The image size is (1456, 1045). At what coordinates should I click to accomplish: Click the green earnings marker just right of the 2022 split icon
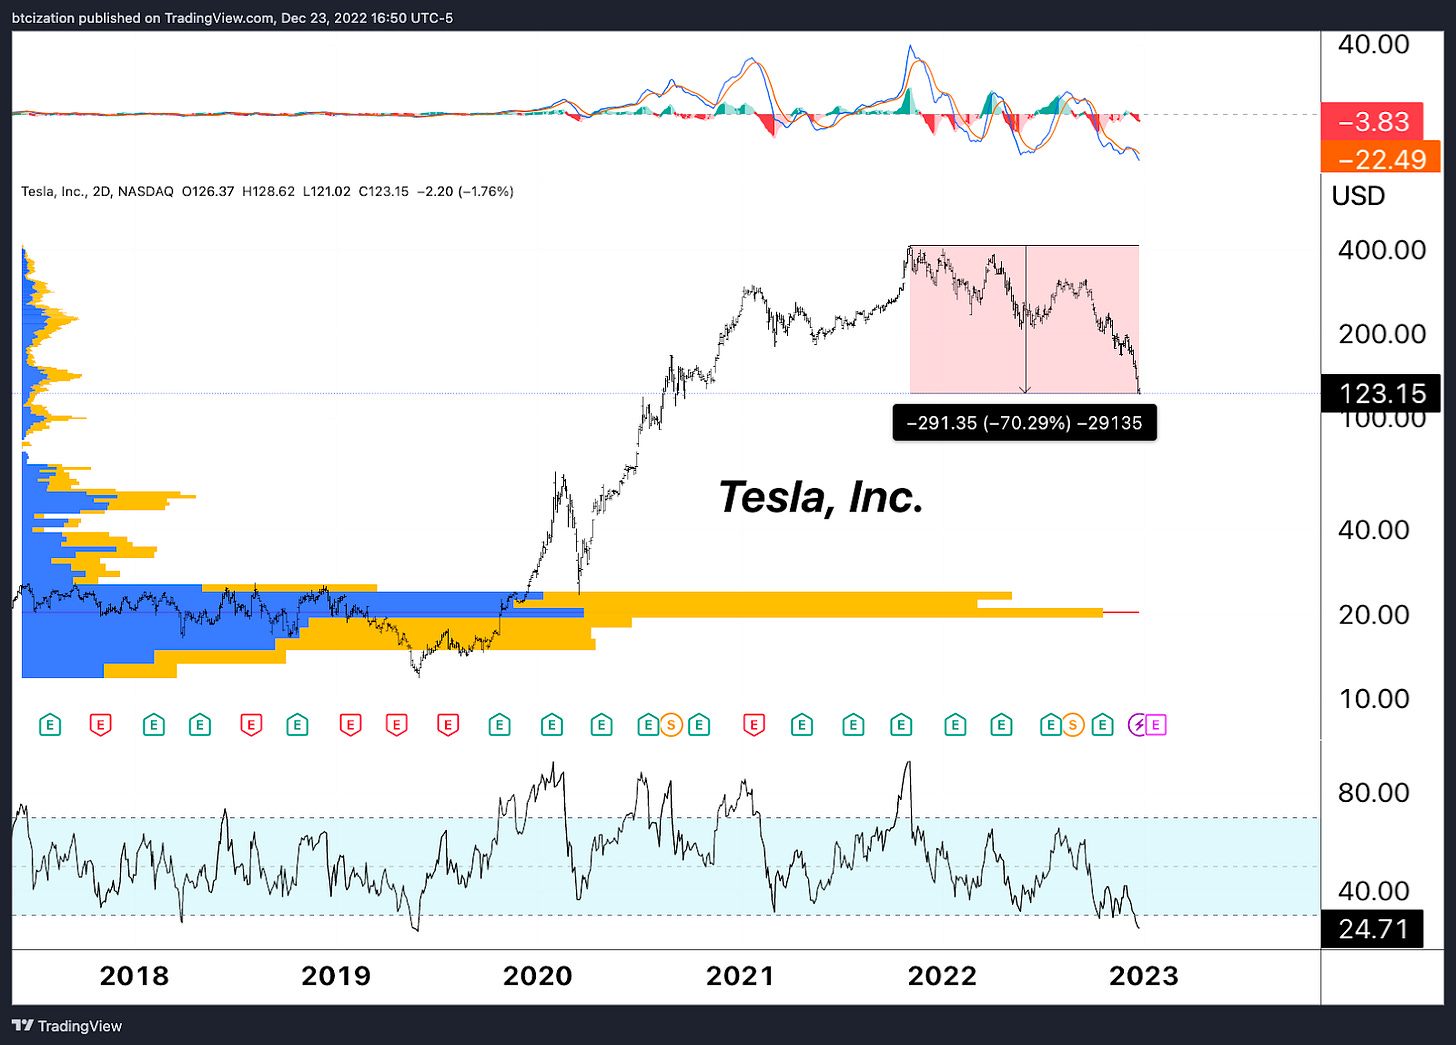pyautogui.click(x=1102, y=725)
